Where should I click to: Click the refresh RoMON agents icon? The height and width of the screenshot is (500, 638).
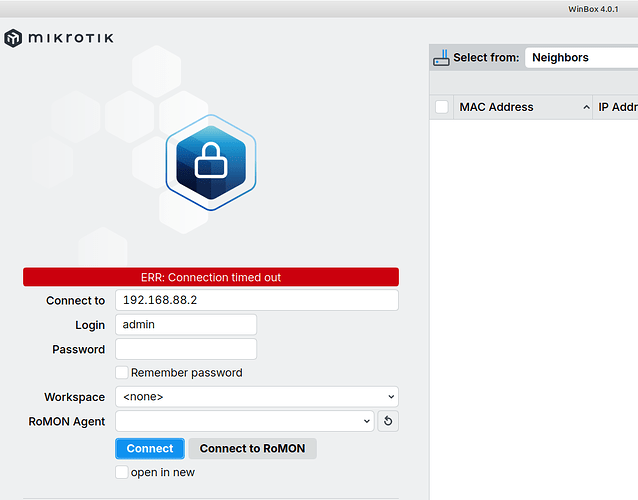click(x=388, y=421)
